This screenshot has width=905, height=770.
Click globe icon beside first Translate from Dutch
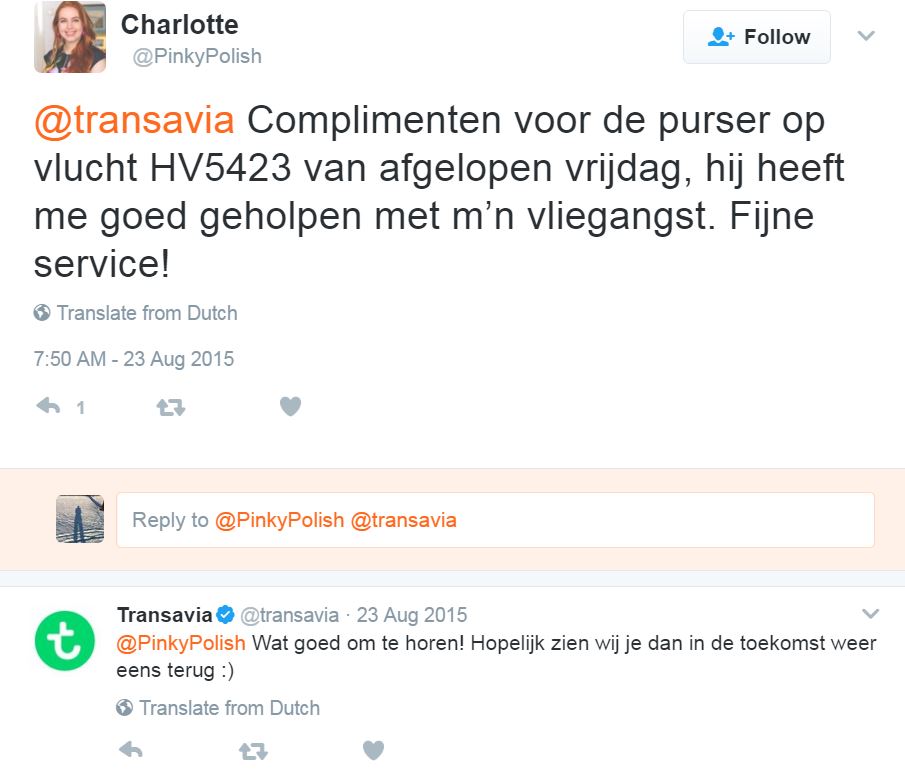point(42,313)
